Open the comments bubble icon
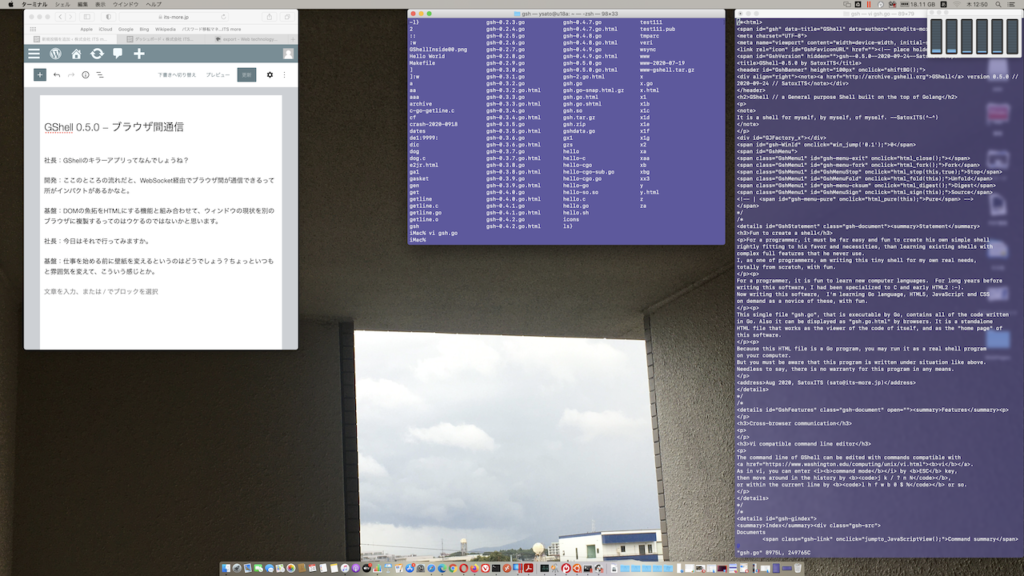 click(117, 54)
